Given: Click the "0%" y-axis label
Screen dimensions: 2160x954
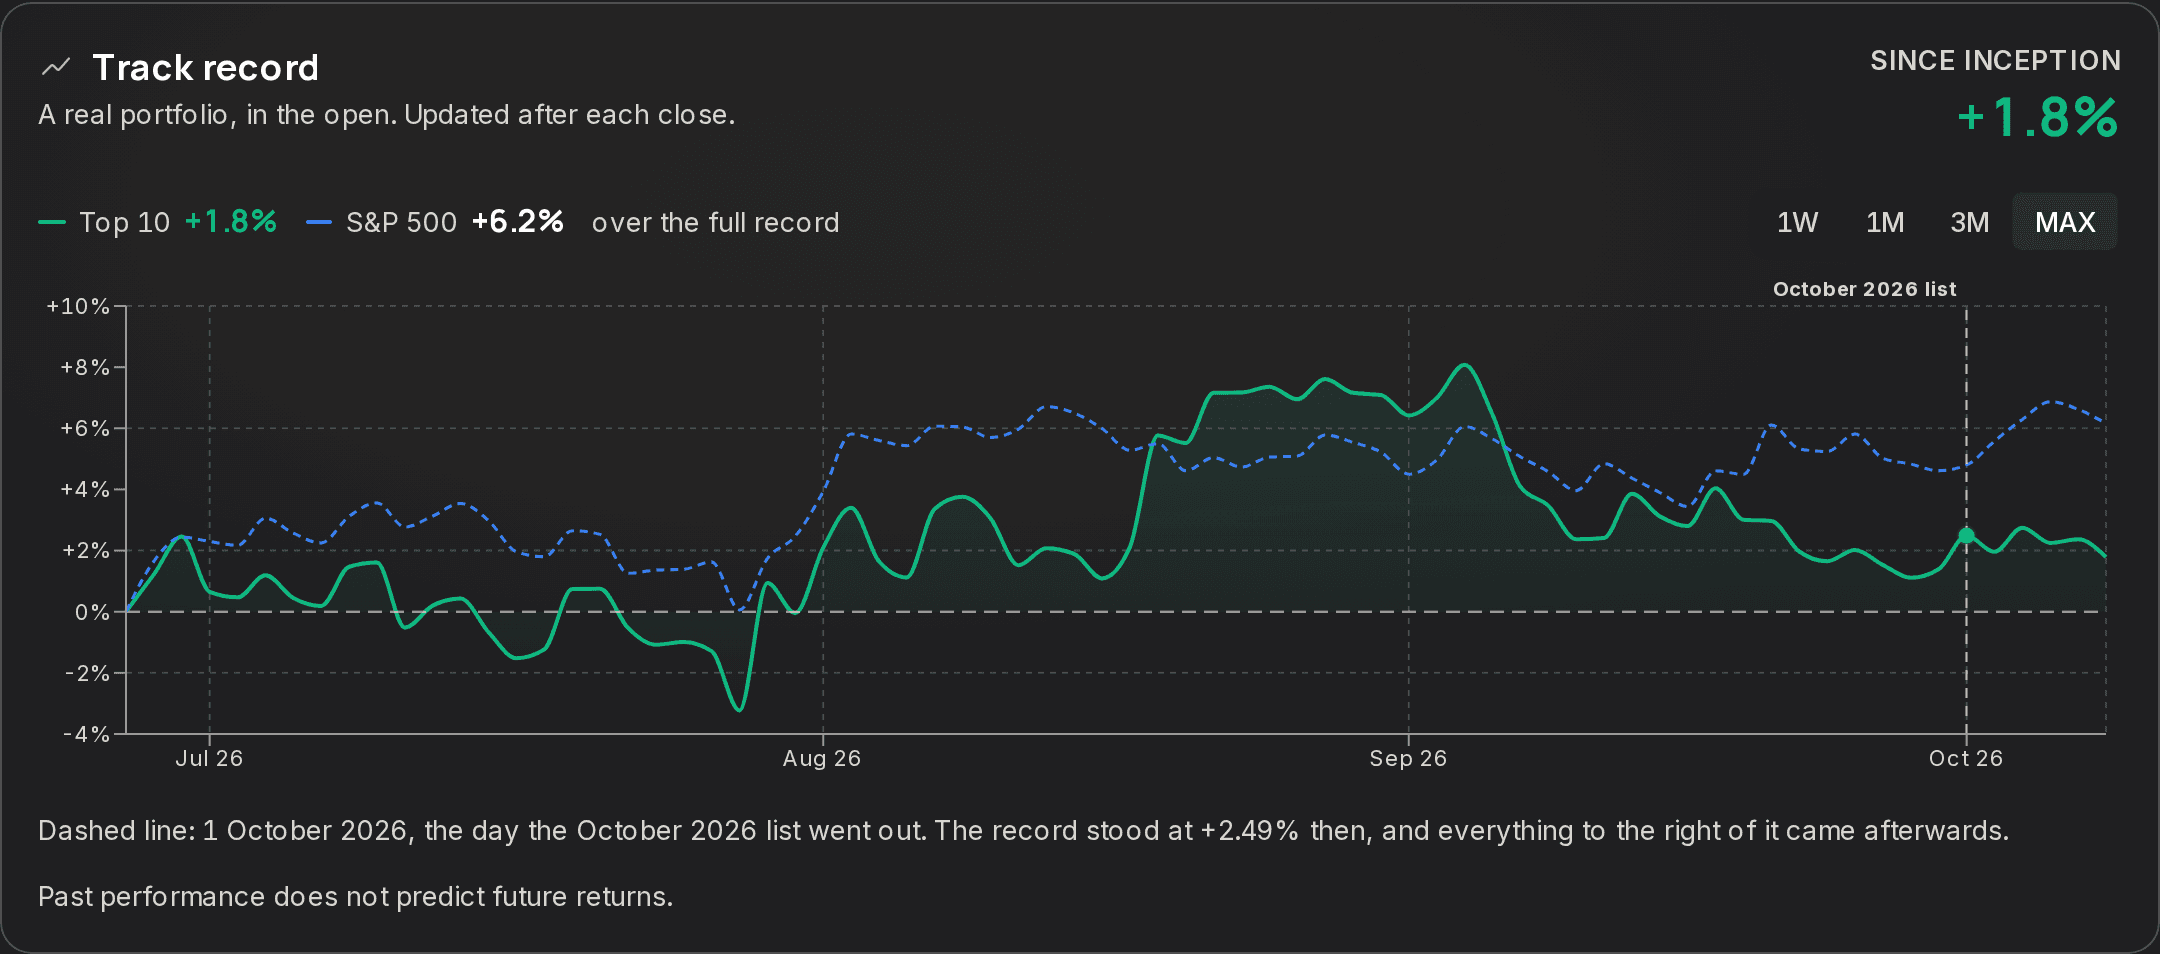Looking at the screenshot, I should click(x=92, y=612).
